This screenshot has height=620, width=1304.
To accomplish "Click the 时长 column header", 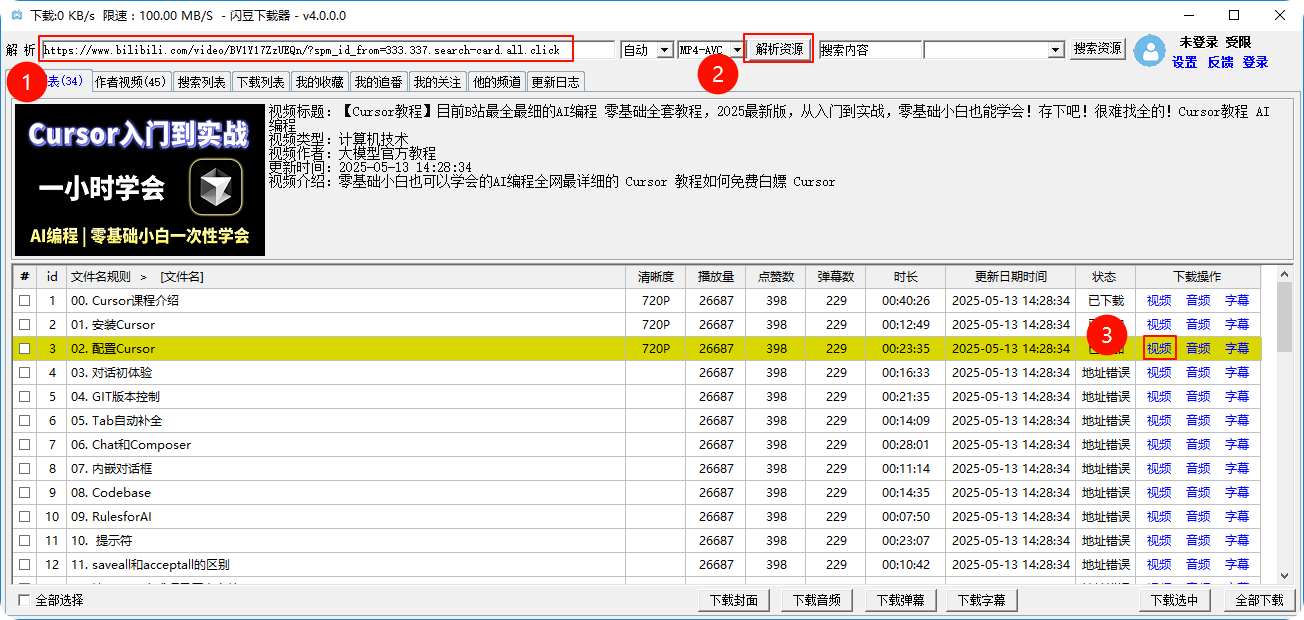I will [x=906, y=277].
